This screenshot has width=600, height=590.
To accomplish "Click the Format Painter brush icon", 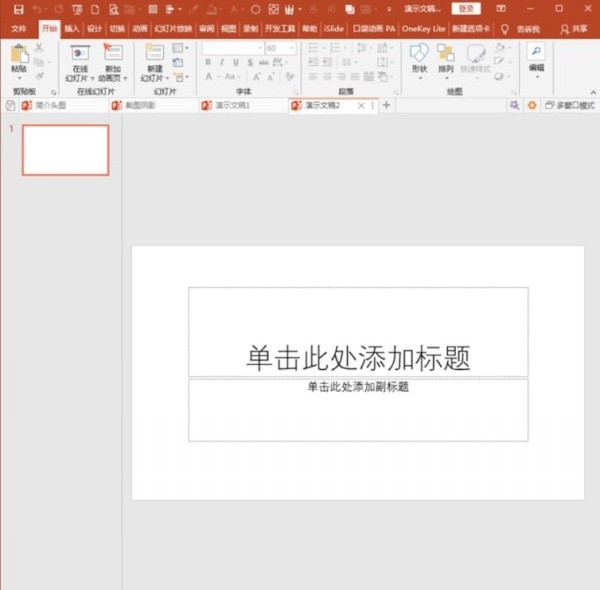I will pos(39,76).
